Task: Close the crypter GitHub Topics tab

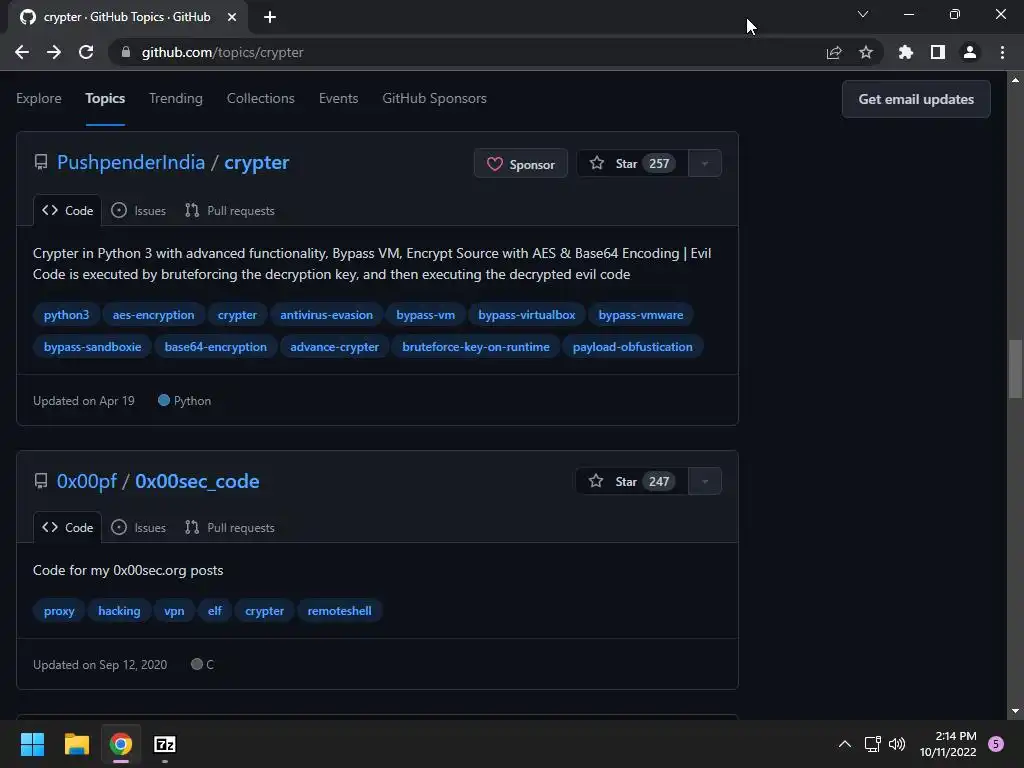Action: [x=232, y=17]
